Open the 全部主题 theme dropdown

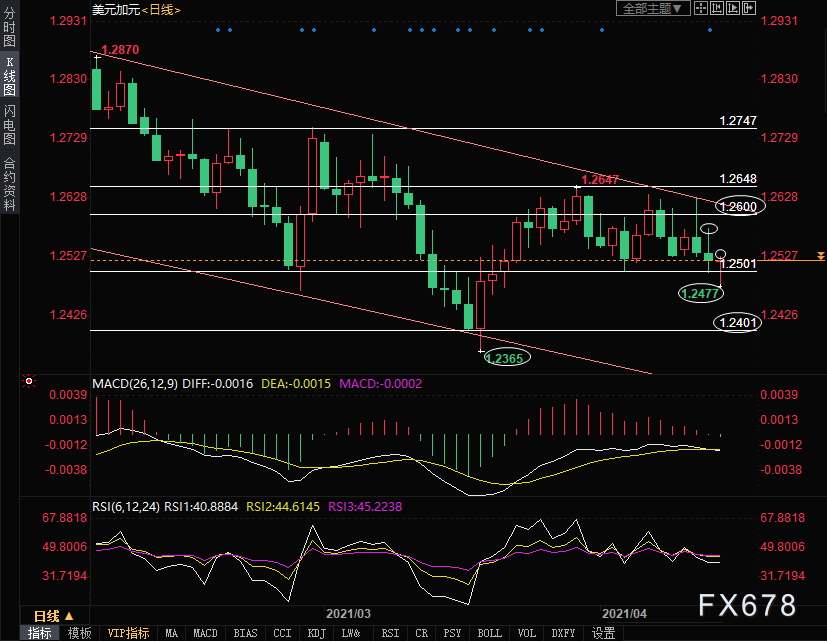coord(653,8)
